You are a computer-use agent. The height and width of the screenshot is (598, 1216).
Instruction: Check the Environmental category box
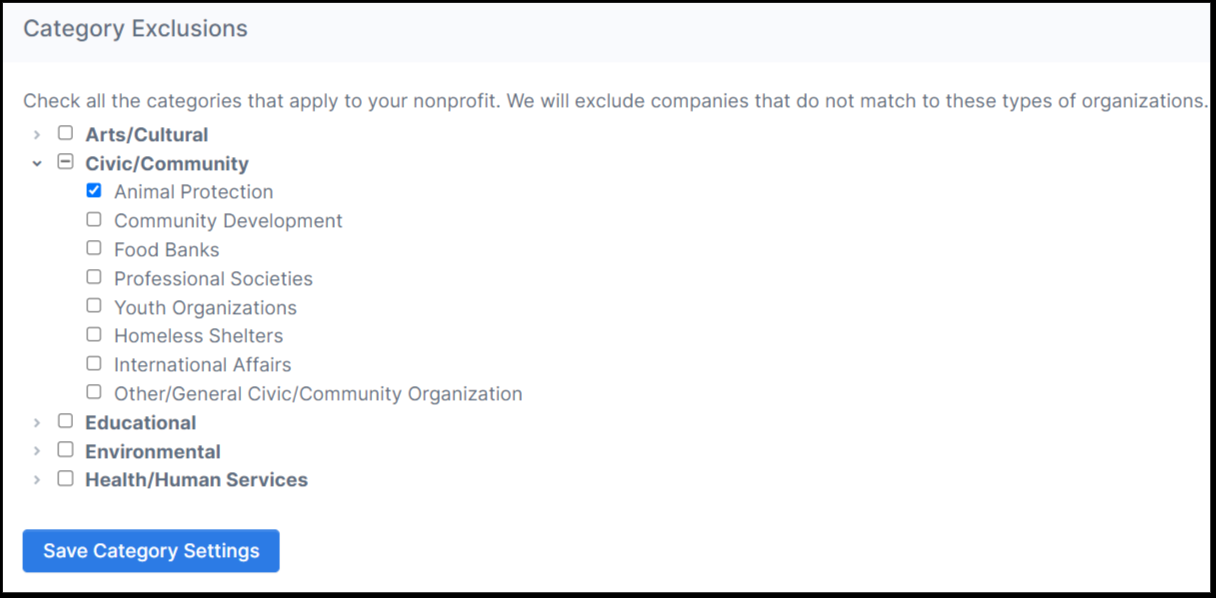point(65,449)
